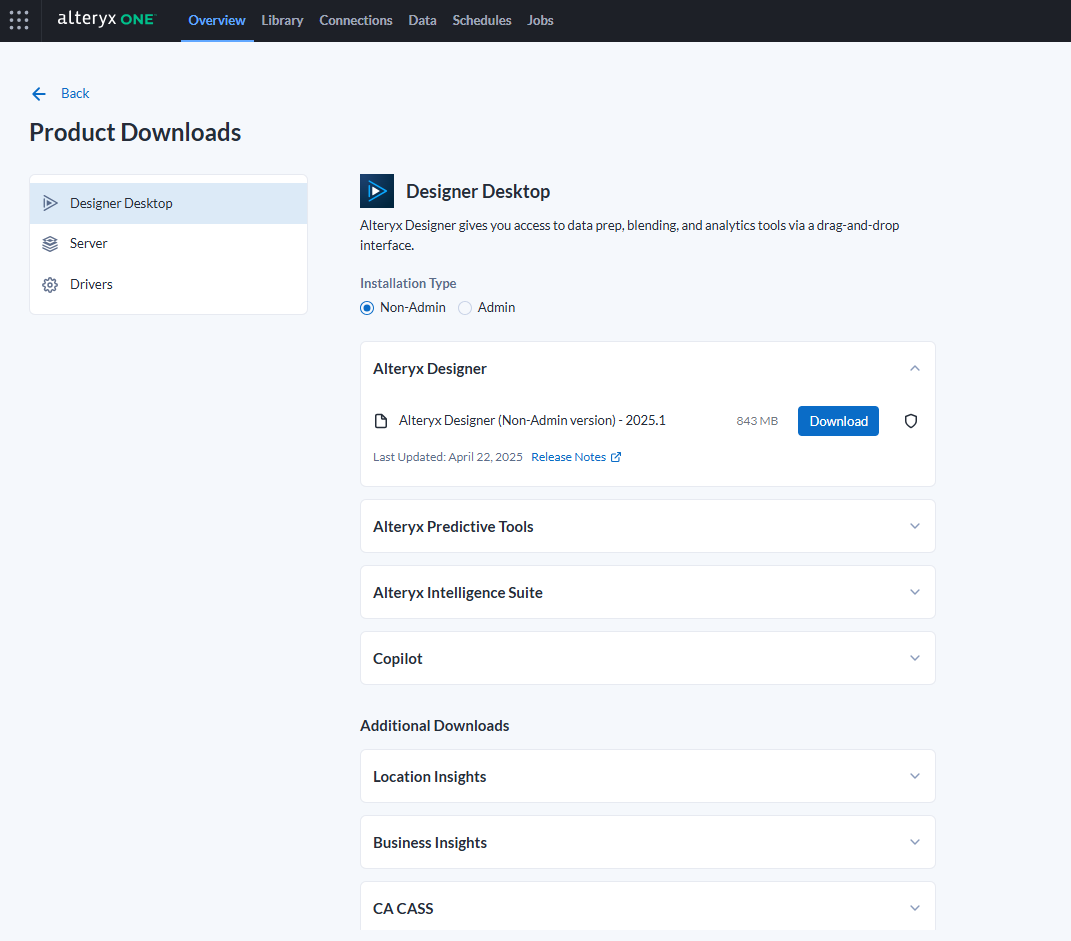Click the shield icon next to Download
This screenshot has height=941, width=1071.
[910, 421]
